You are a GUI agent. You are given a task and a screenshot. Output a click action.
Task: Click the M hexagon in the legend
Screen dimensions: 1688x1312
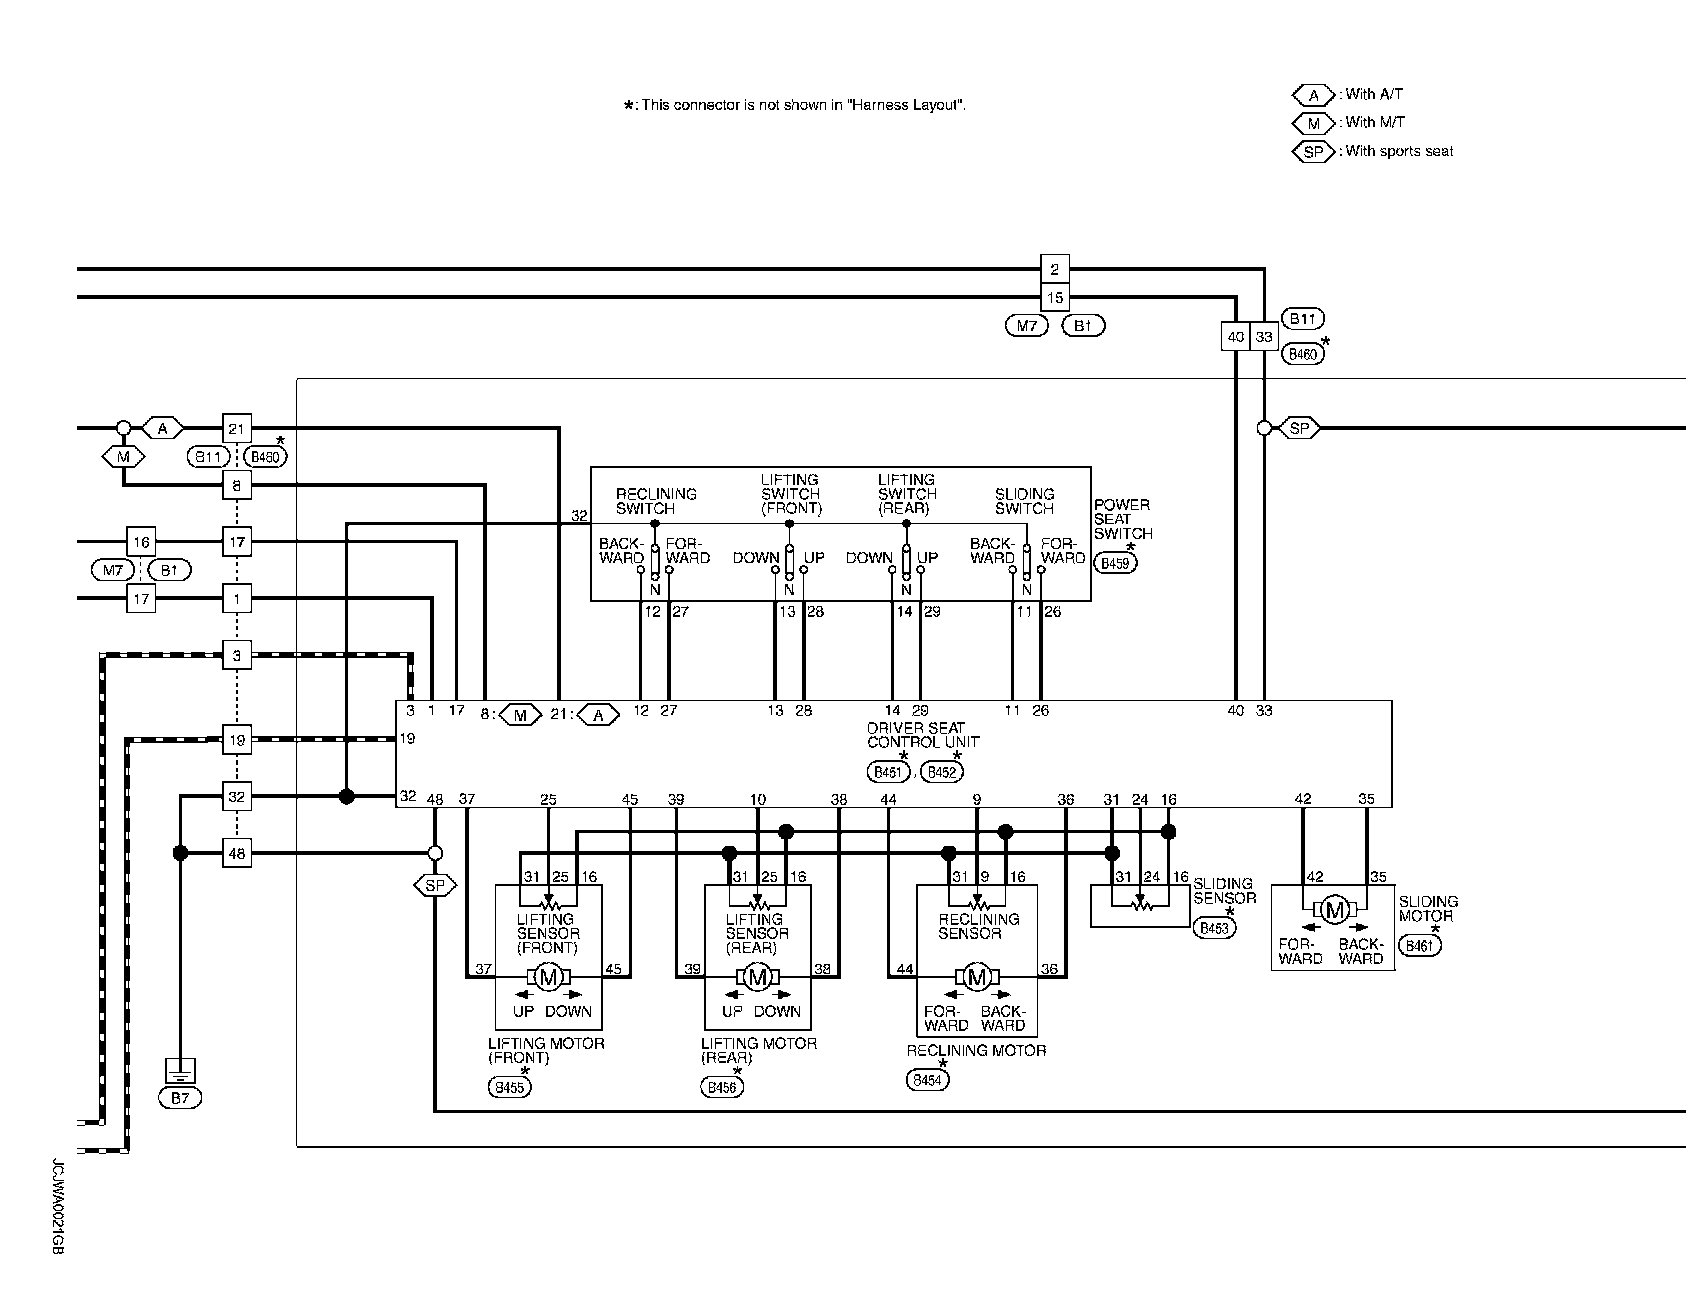(1313, 123)
